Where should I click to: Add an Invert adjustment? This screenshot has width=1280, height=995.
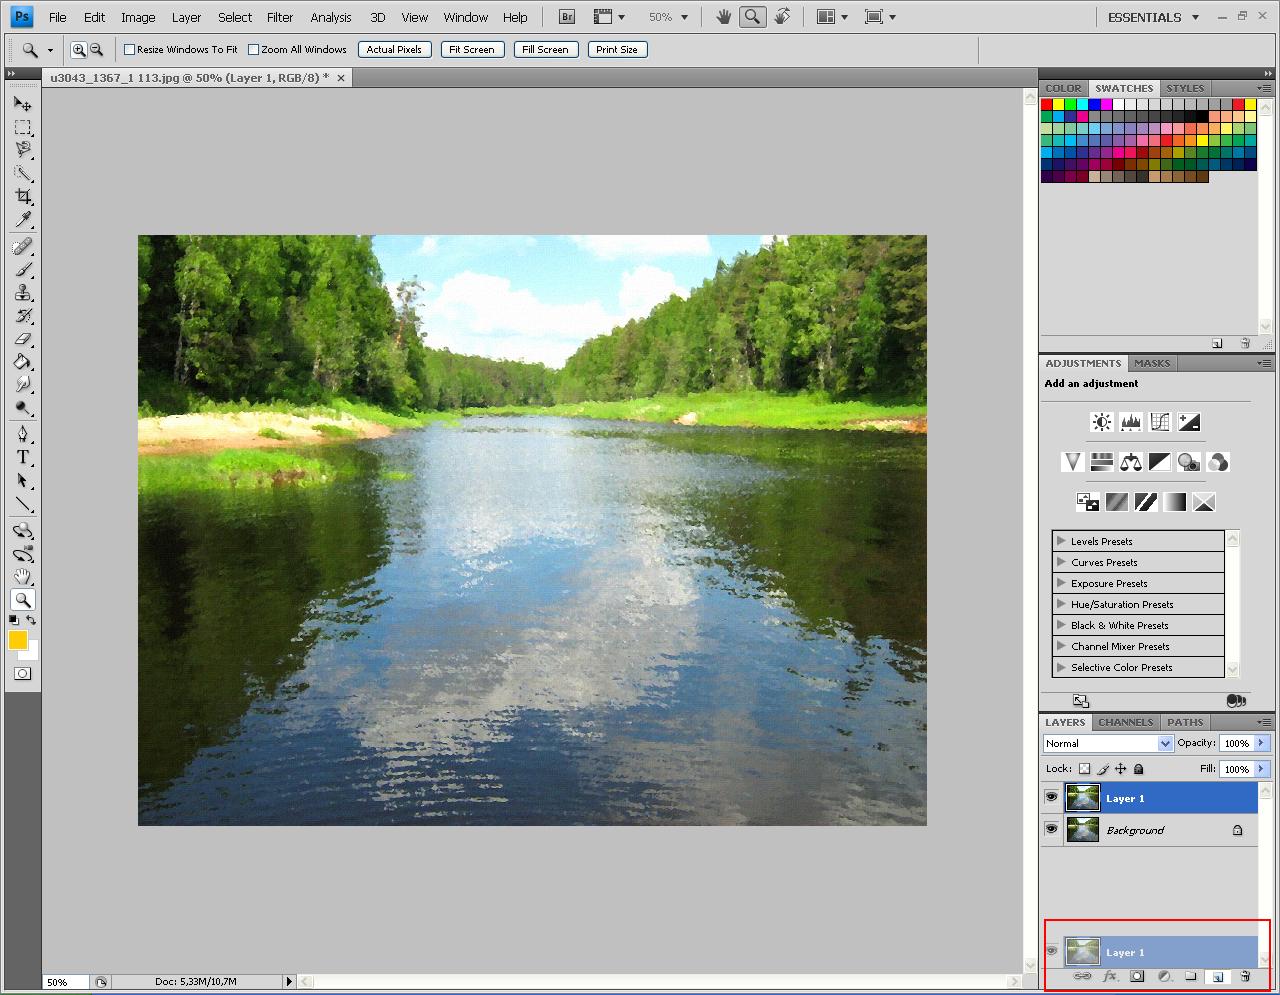tap(1087, 502)
